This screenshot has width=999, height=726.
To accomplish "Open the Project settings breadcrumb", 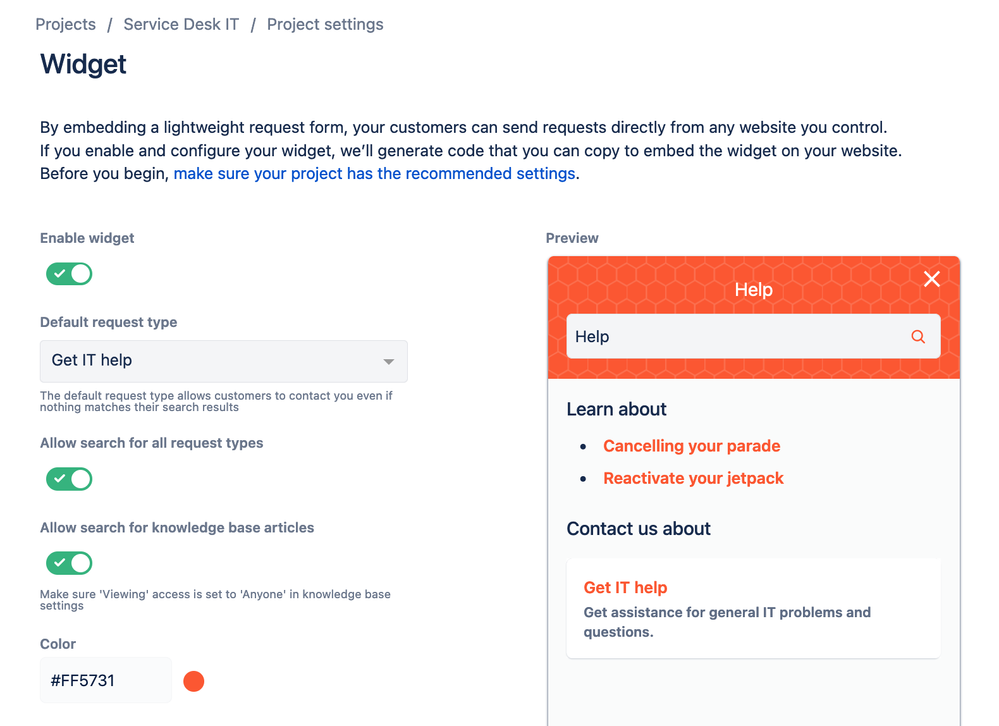I will click(325, 24).
